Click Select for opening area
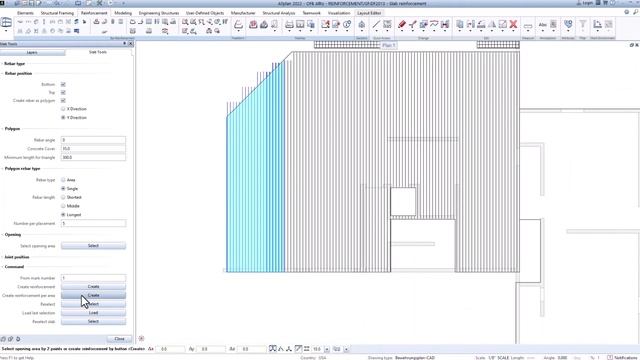The width and height of the screenshot is (640, 360). click(x=93, y=246)
